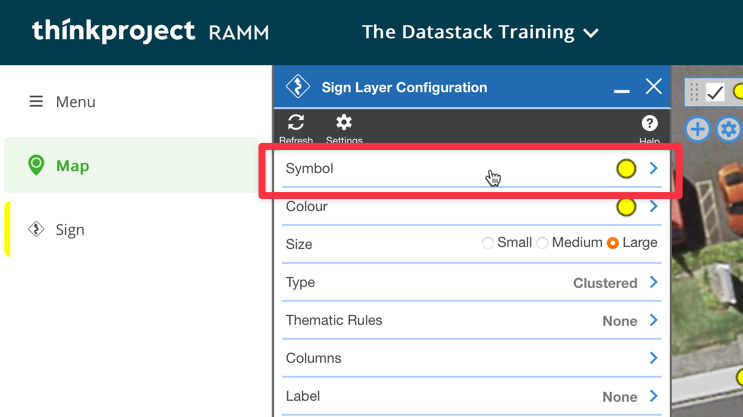Click the Sign Layer Configuration title text
This screenshot has width=743, height=417.
pos(404,87)
